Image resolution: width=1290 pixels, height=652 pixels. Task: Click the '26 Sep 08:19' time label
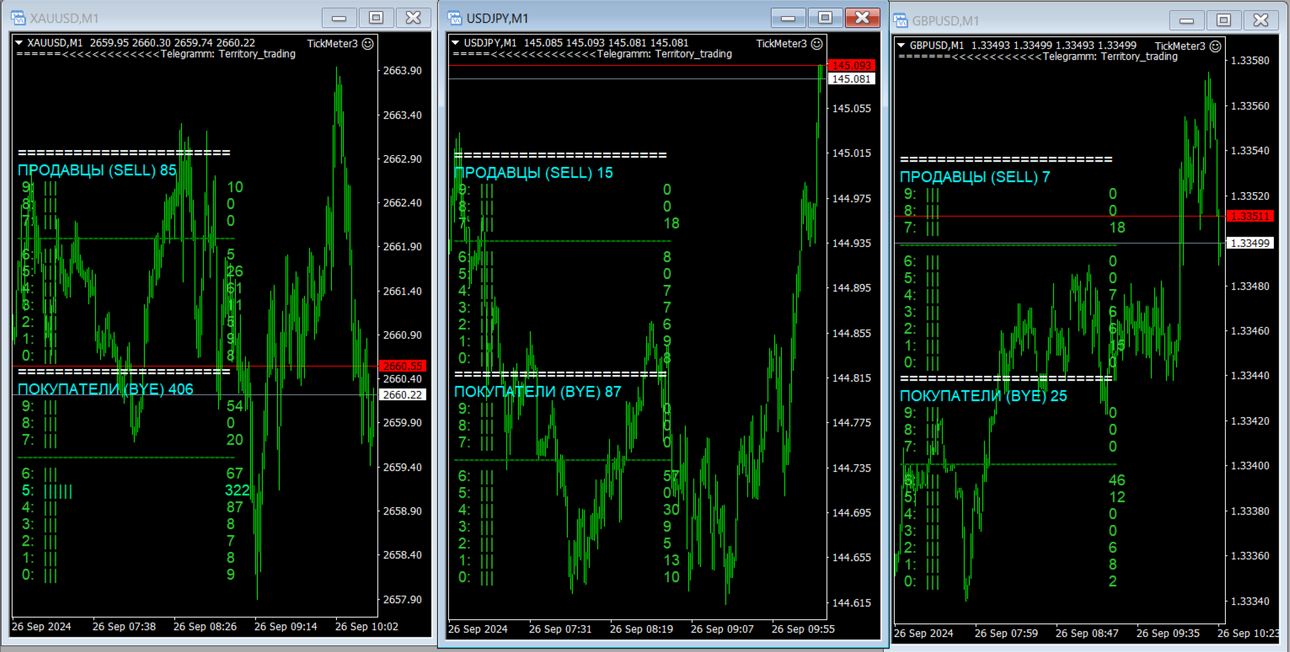(x=642, y=630)
